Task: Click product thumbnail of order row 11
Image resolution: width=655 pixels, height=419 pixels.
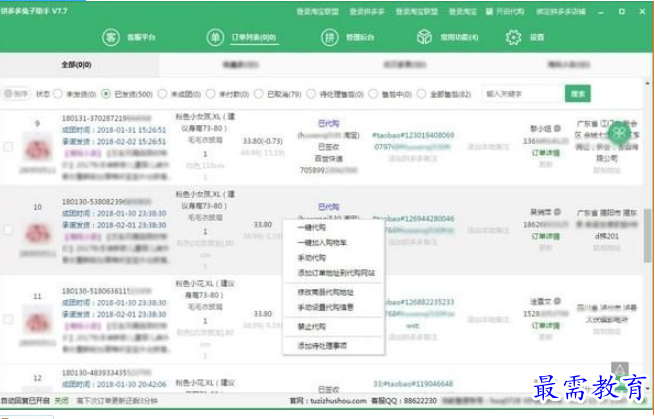Action: tap(38, 320)
